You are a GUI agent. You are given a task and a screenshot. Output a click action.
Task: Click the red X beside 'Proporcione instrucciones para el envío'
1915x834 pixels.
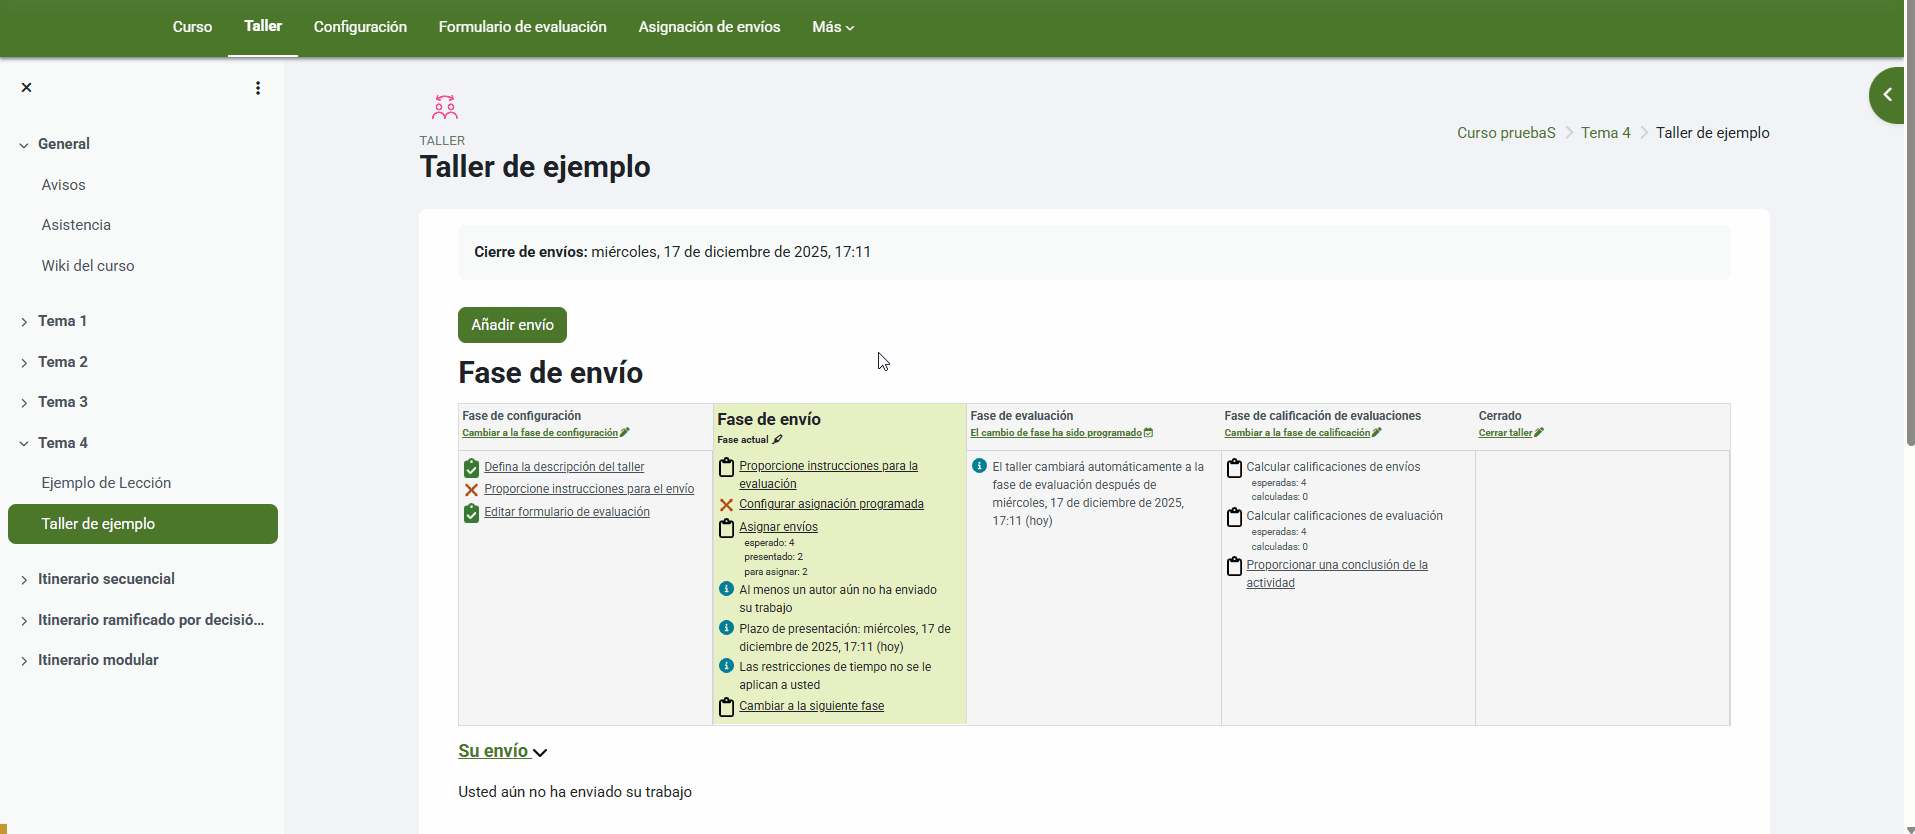(x=471, y=490)
